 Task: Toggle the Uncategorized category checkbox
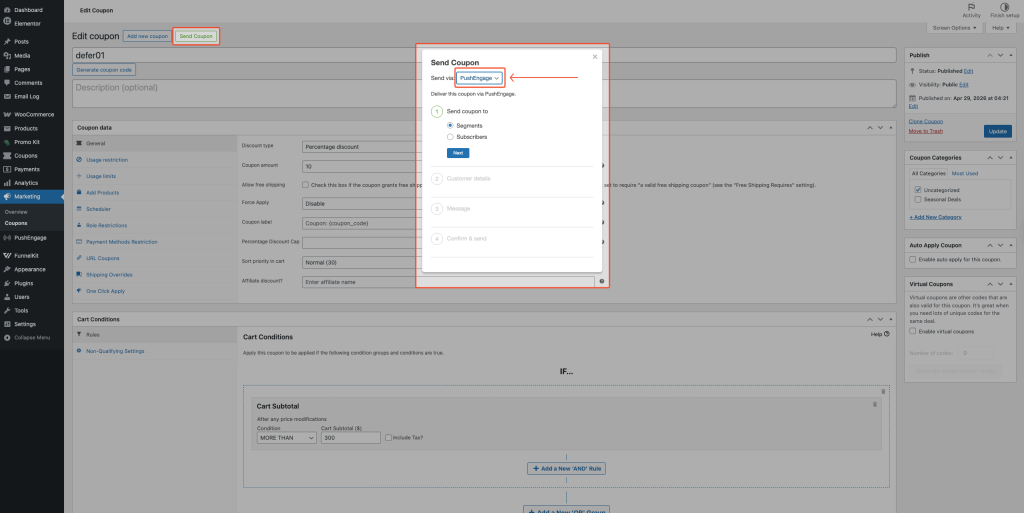click(x=918, y=190)
